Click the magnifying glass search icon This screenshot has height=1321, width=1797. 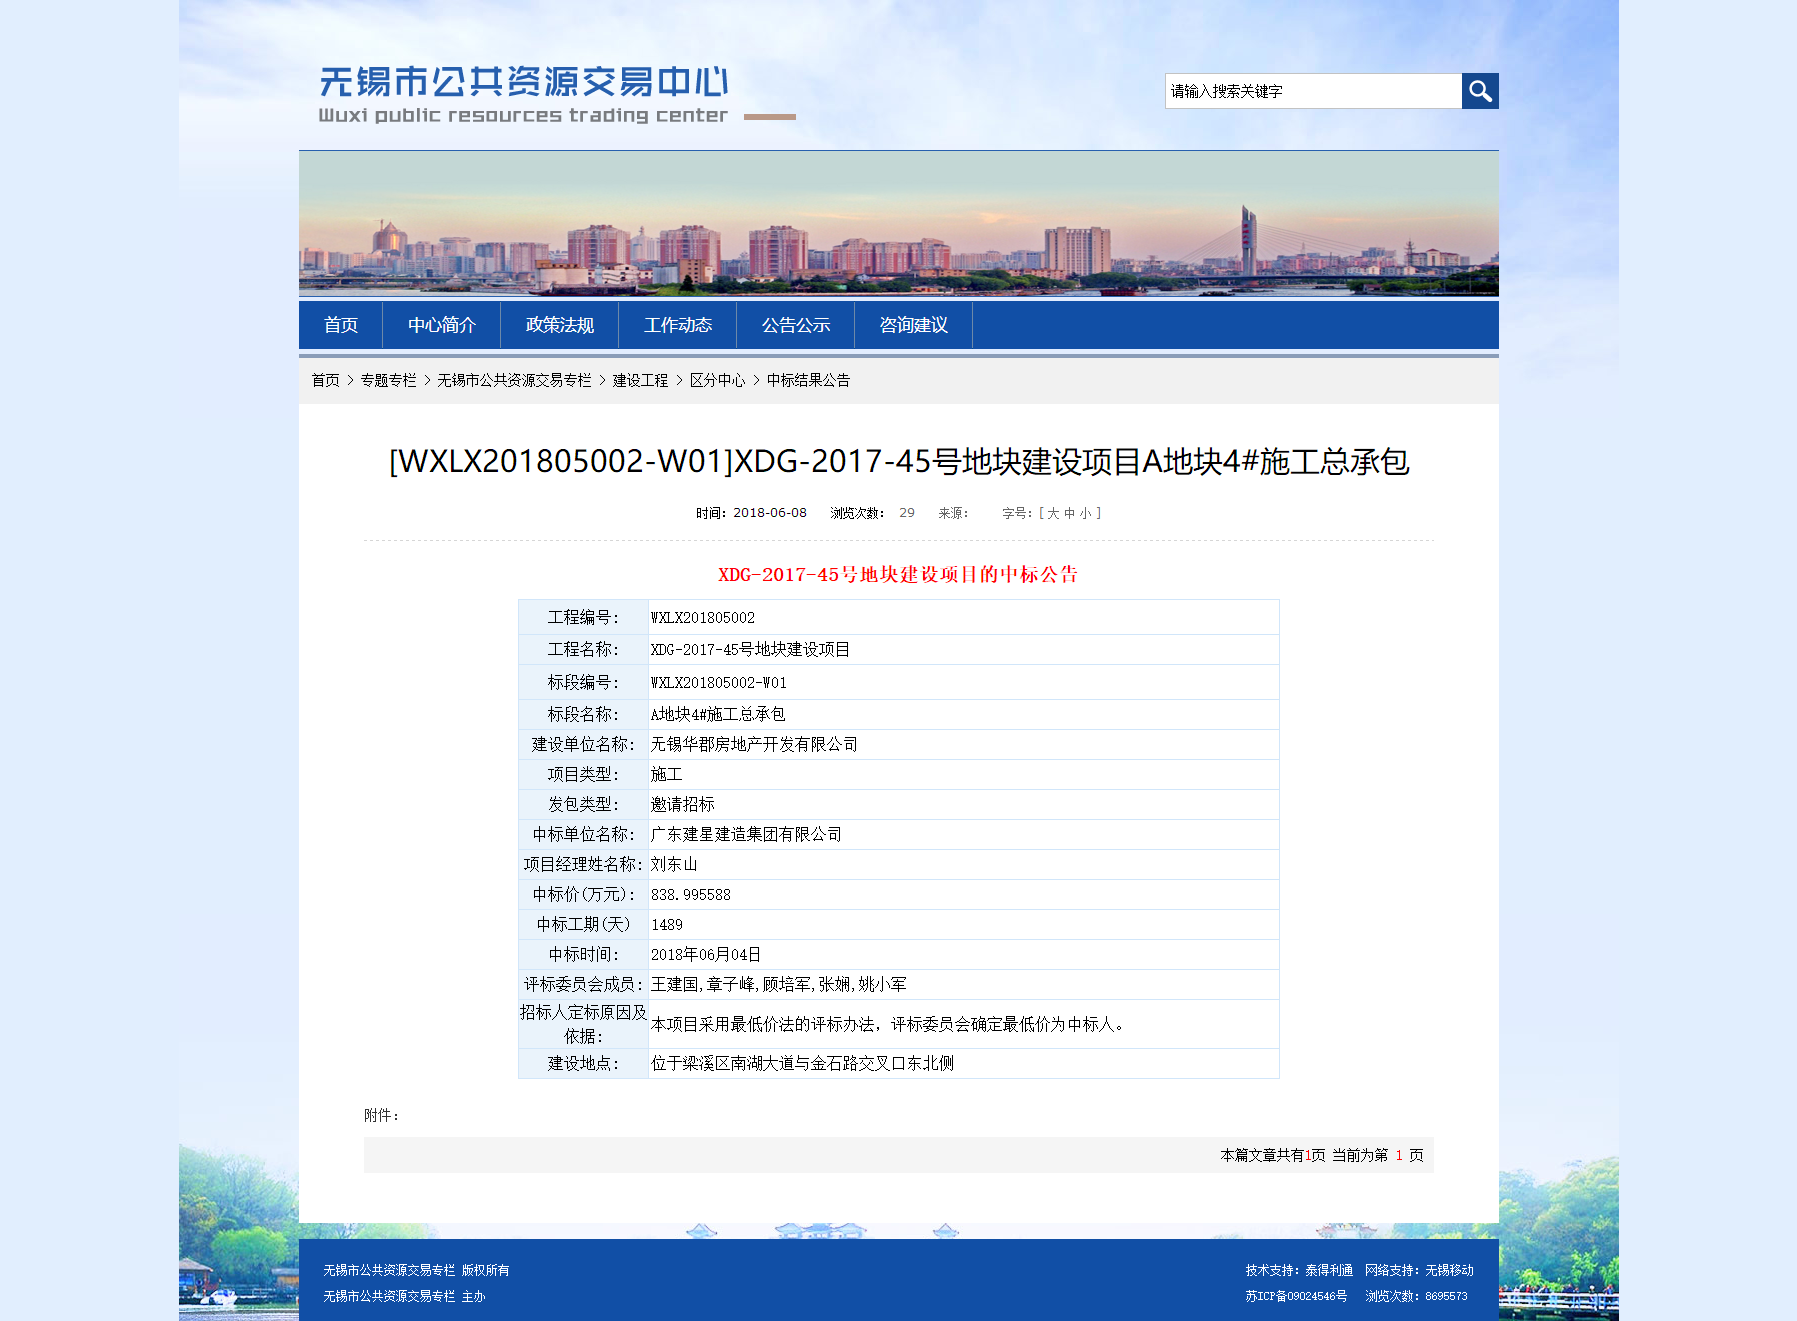coord(1479,91)
